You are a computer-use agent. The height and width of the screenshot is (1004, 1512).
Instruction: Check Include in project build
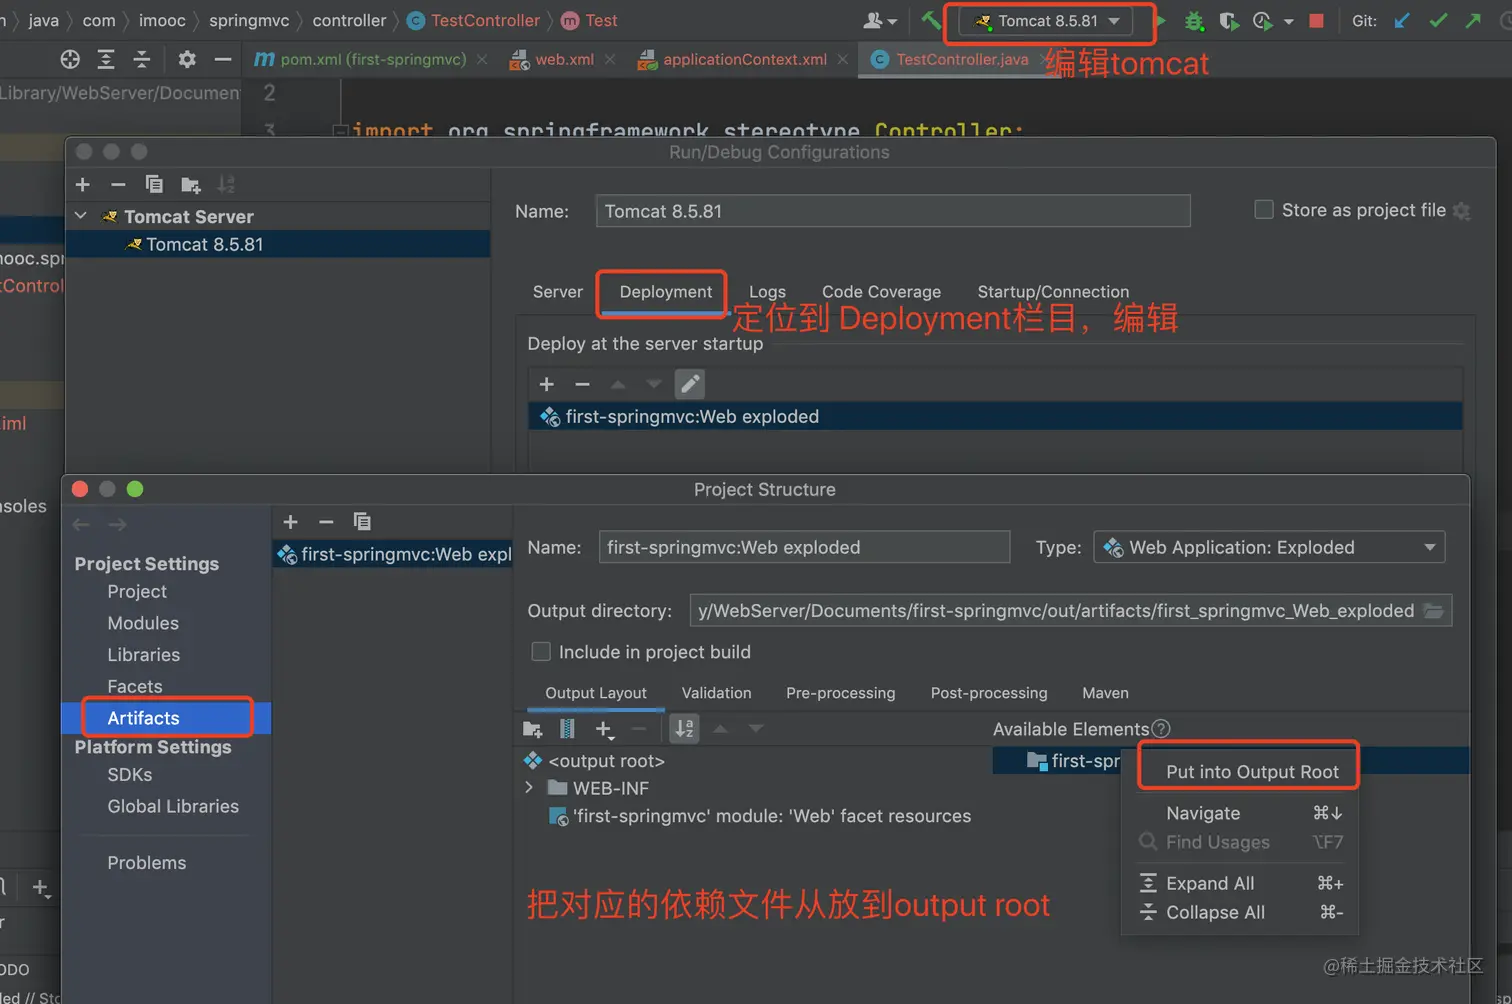(541, 652)
